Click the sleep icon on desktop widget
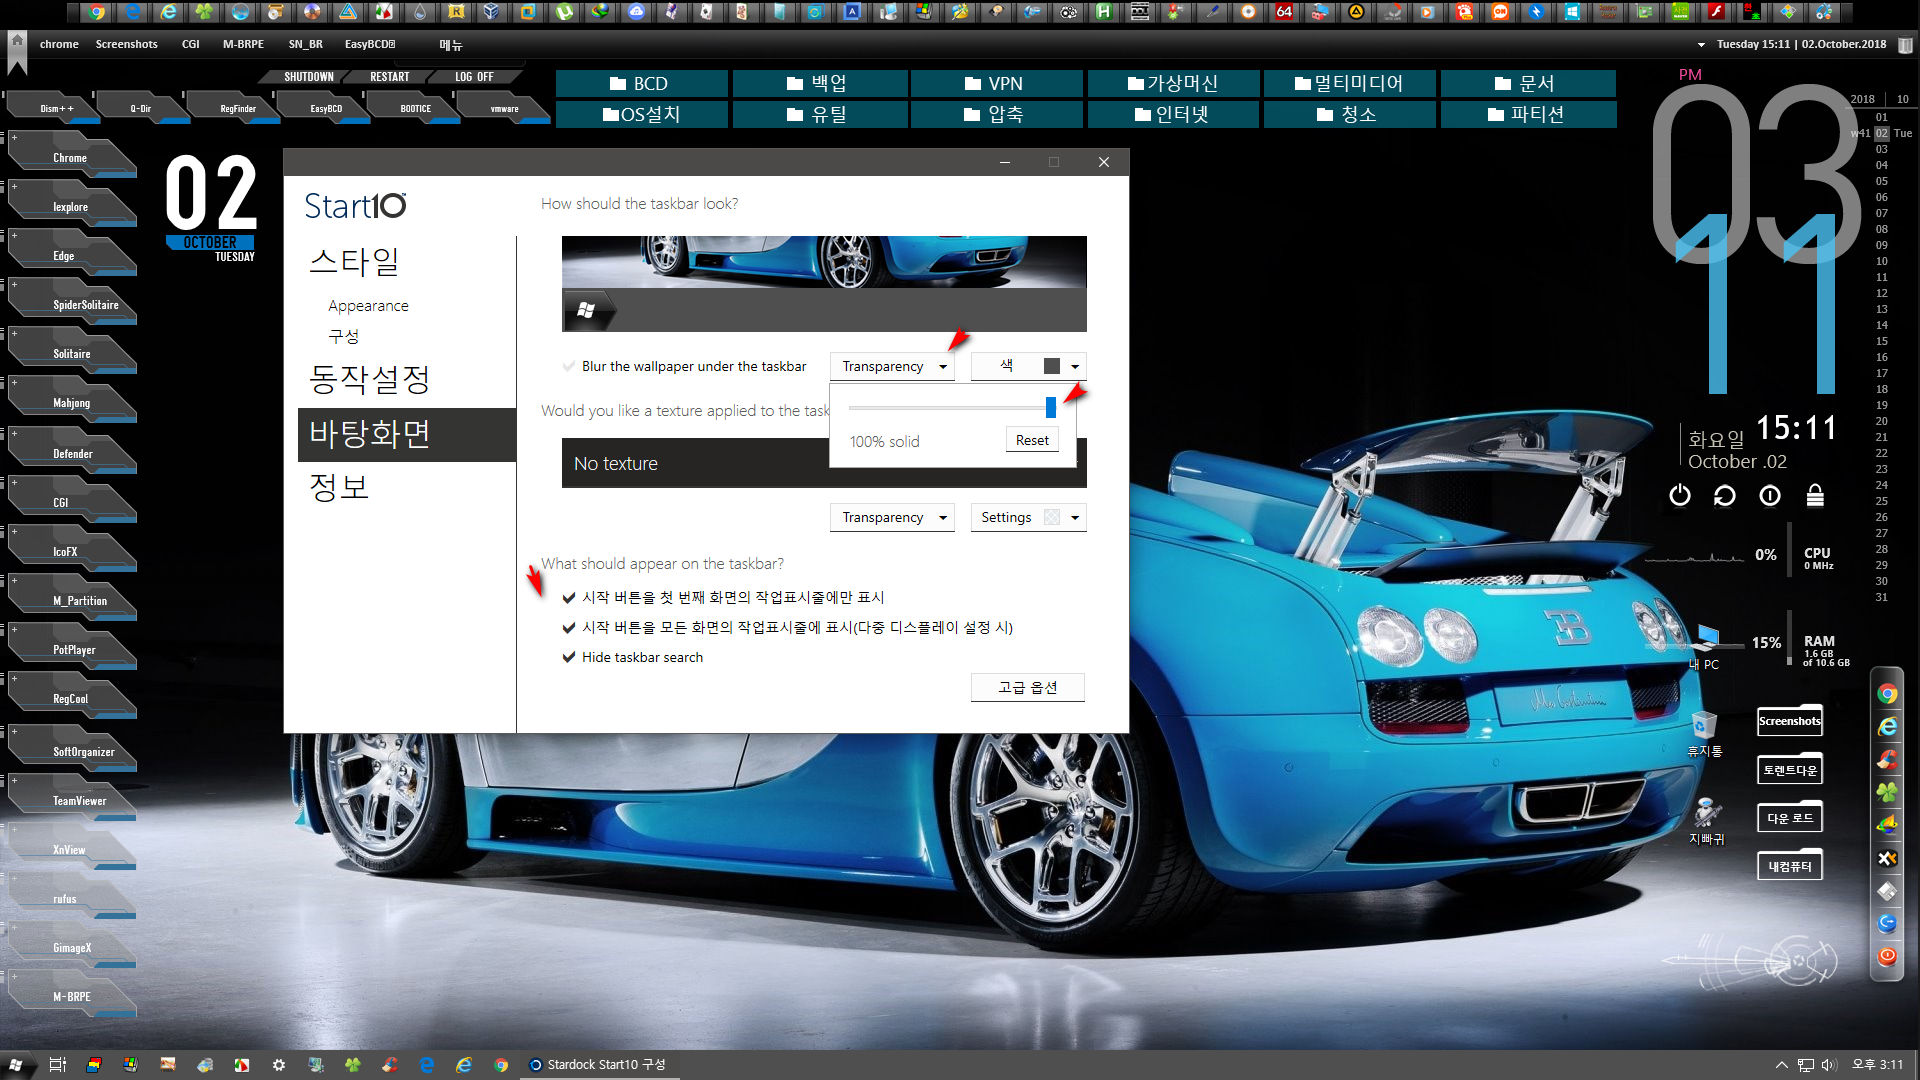This screenshot has width=1920, height=1080. [1770, 495]
